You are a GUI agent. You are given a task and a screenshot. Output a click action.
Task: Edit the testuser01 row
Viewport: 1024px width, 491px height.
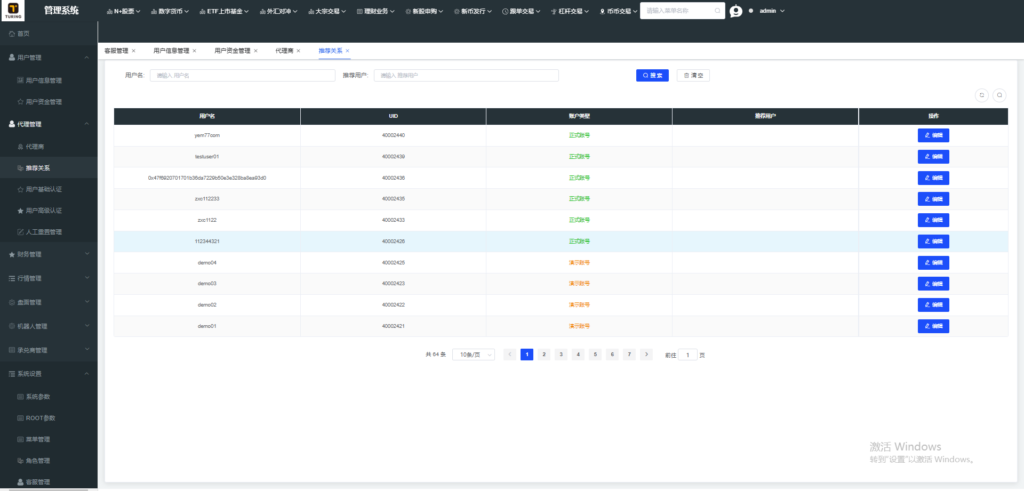(x=933, y=157)
